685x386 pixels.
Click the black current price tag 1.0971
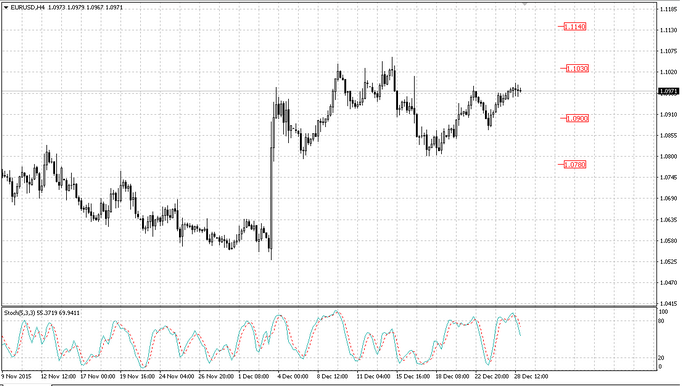(668, 91)
